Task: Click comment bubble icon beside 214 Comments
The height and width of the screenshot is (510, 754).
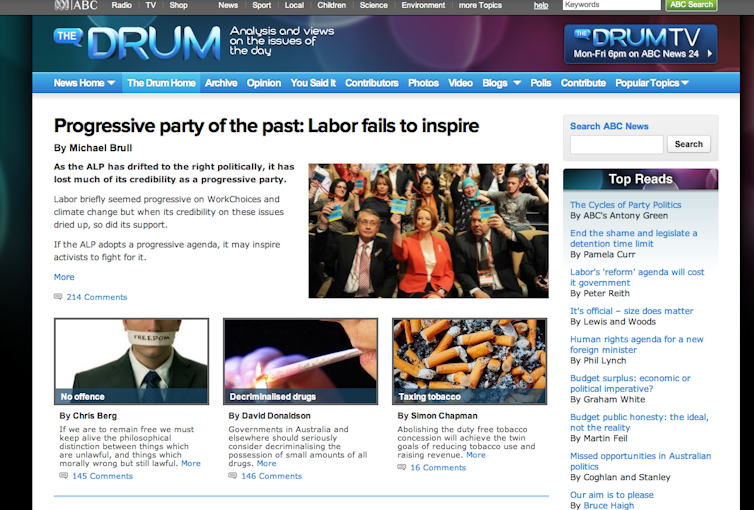Action: tap(58, 297)
